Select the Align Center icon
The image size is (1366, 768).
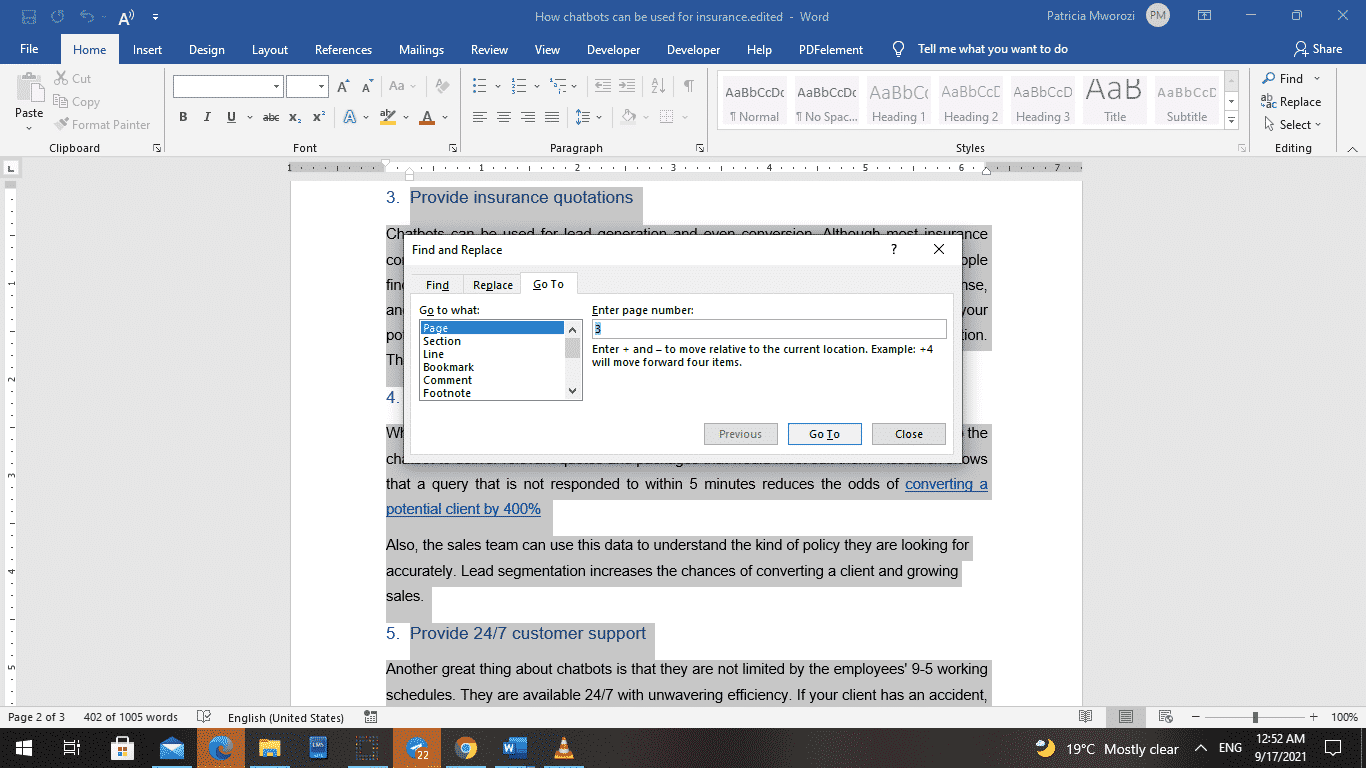pyautogui.click(x=505, y=117)
